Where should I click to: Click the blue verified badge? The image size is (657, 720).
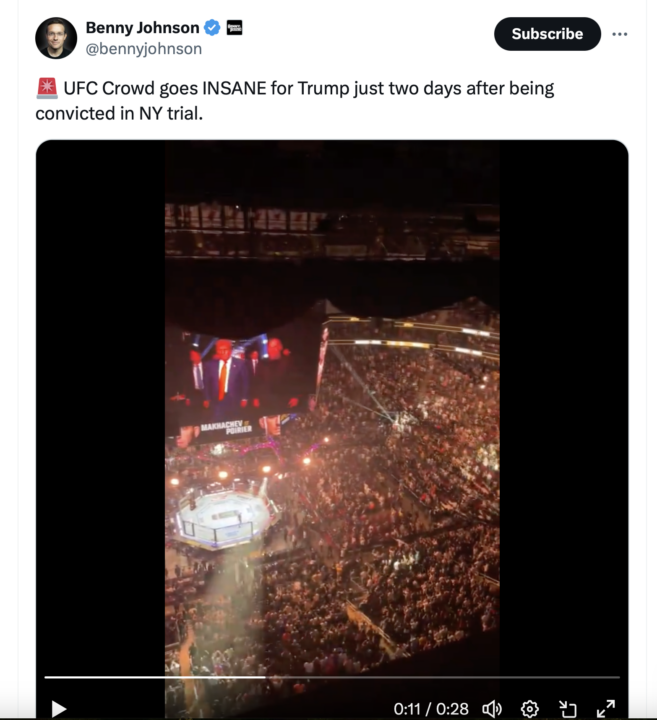(212, 28)
